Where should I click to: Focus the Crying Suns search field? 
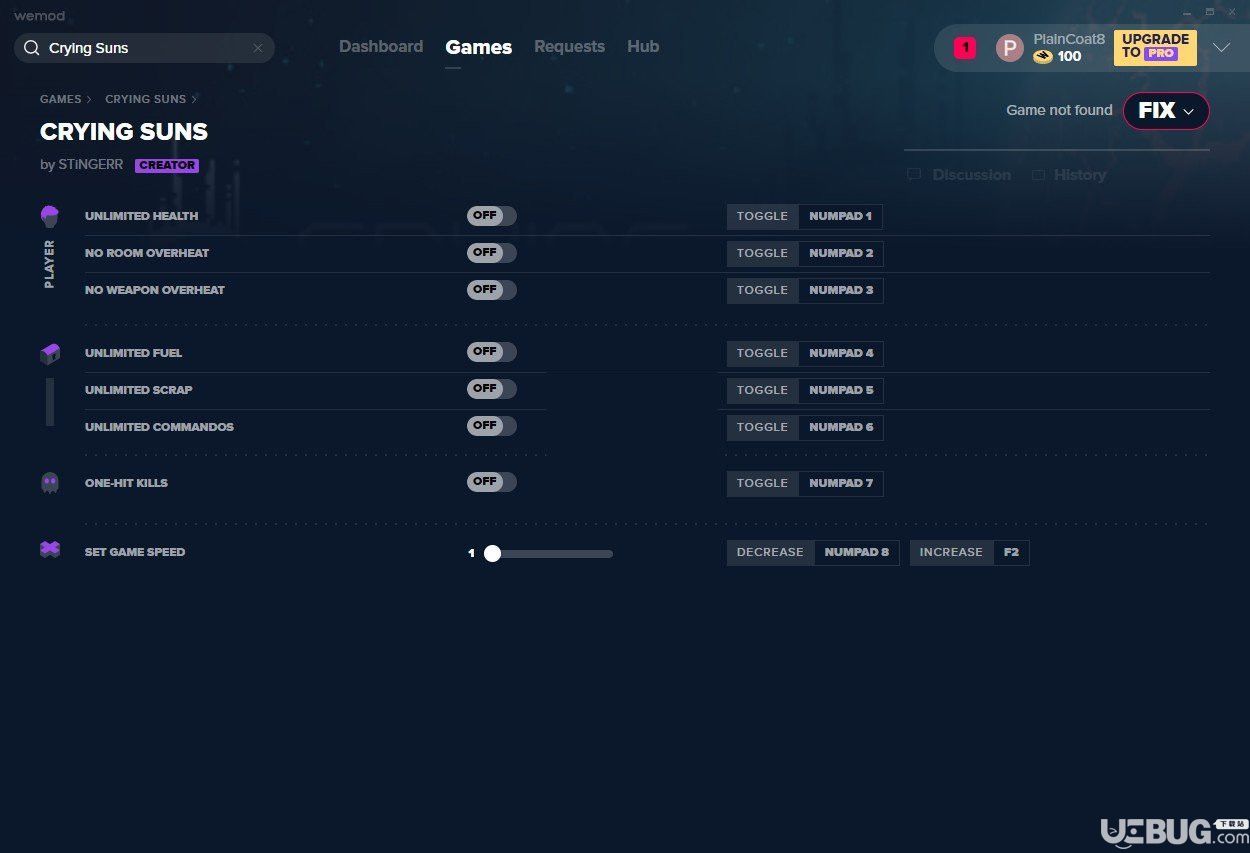[x=144, y=48]
